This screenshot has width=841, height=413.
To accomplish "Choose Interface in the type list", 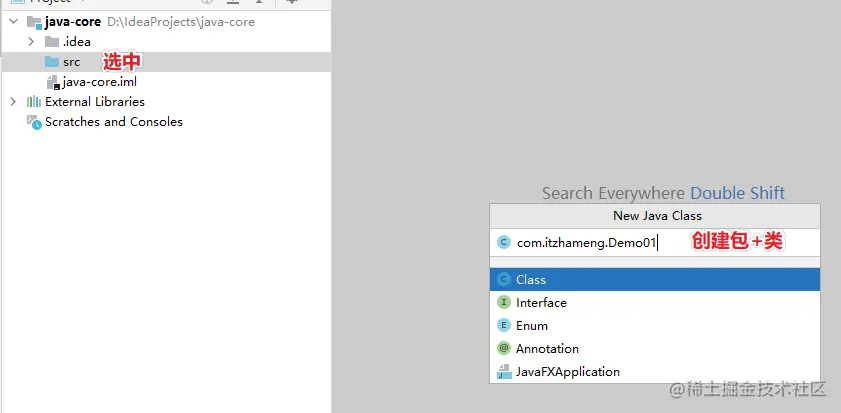I will (655, 303).
